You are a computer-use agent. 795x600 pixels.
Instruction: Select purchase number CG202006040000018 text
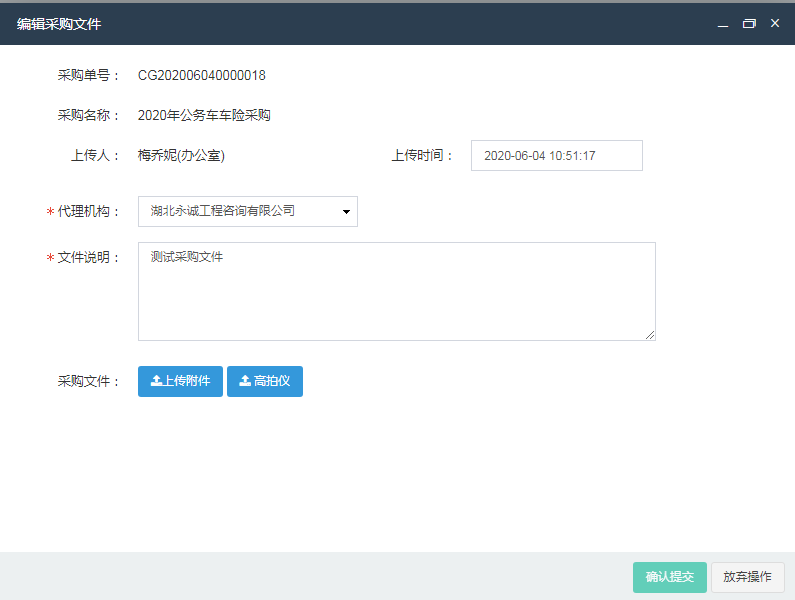[x=202, y=75]
